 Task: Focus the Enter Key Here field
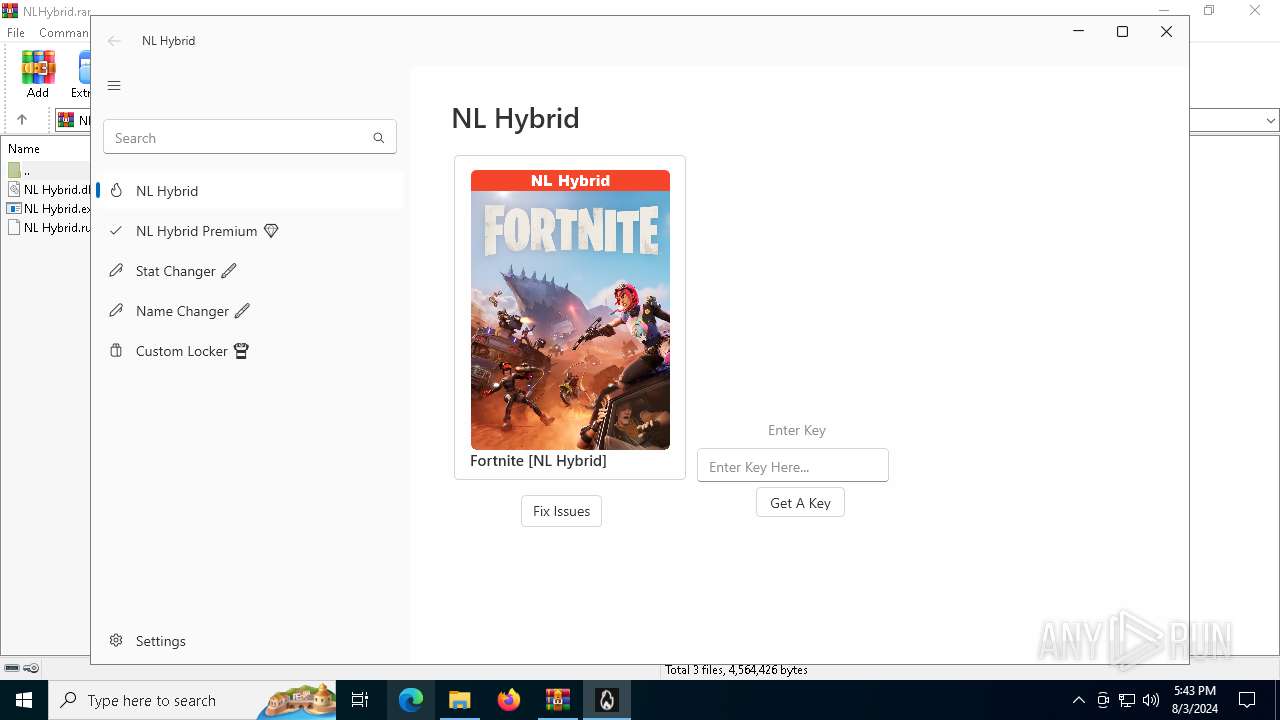(793, 465)
